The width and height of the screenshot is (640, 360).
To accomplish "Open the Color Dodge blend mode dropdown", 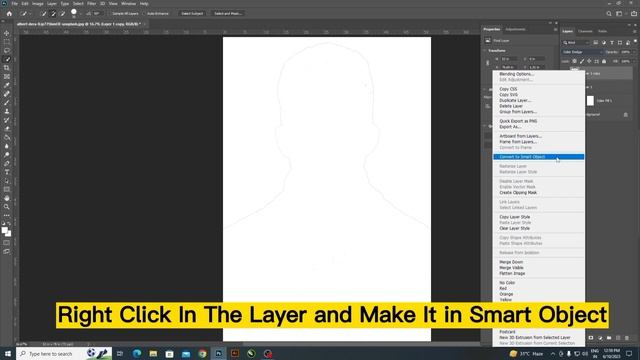I will tap(582, 52).
